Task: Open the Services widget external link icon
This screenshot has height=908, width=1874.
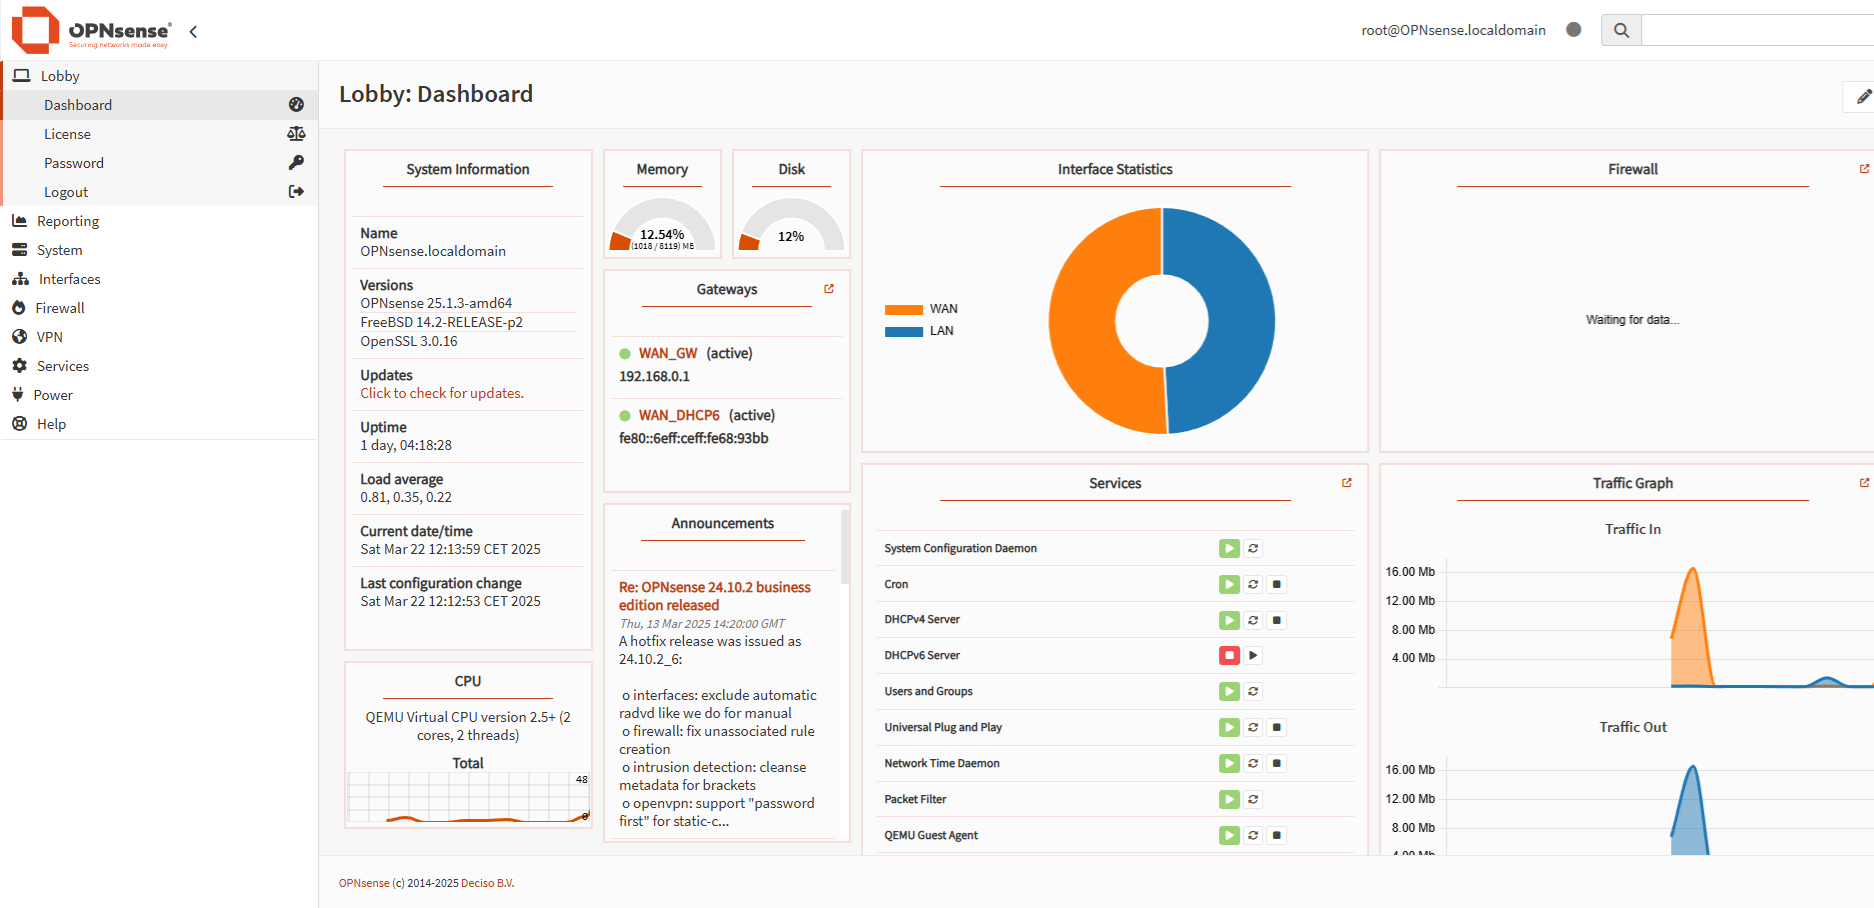Action: tap(1347, 483)
